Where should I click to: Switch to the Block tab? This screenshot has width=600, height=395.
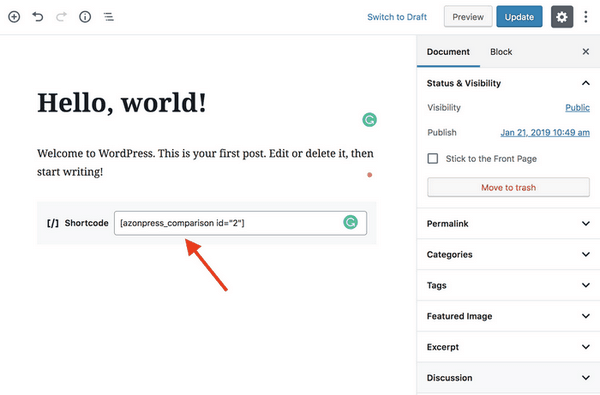(x=501, y=52)
